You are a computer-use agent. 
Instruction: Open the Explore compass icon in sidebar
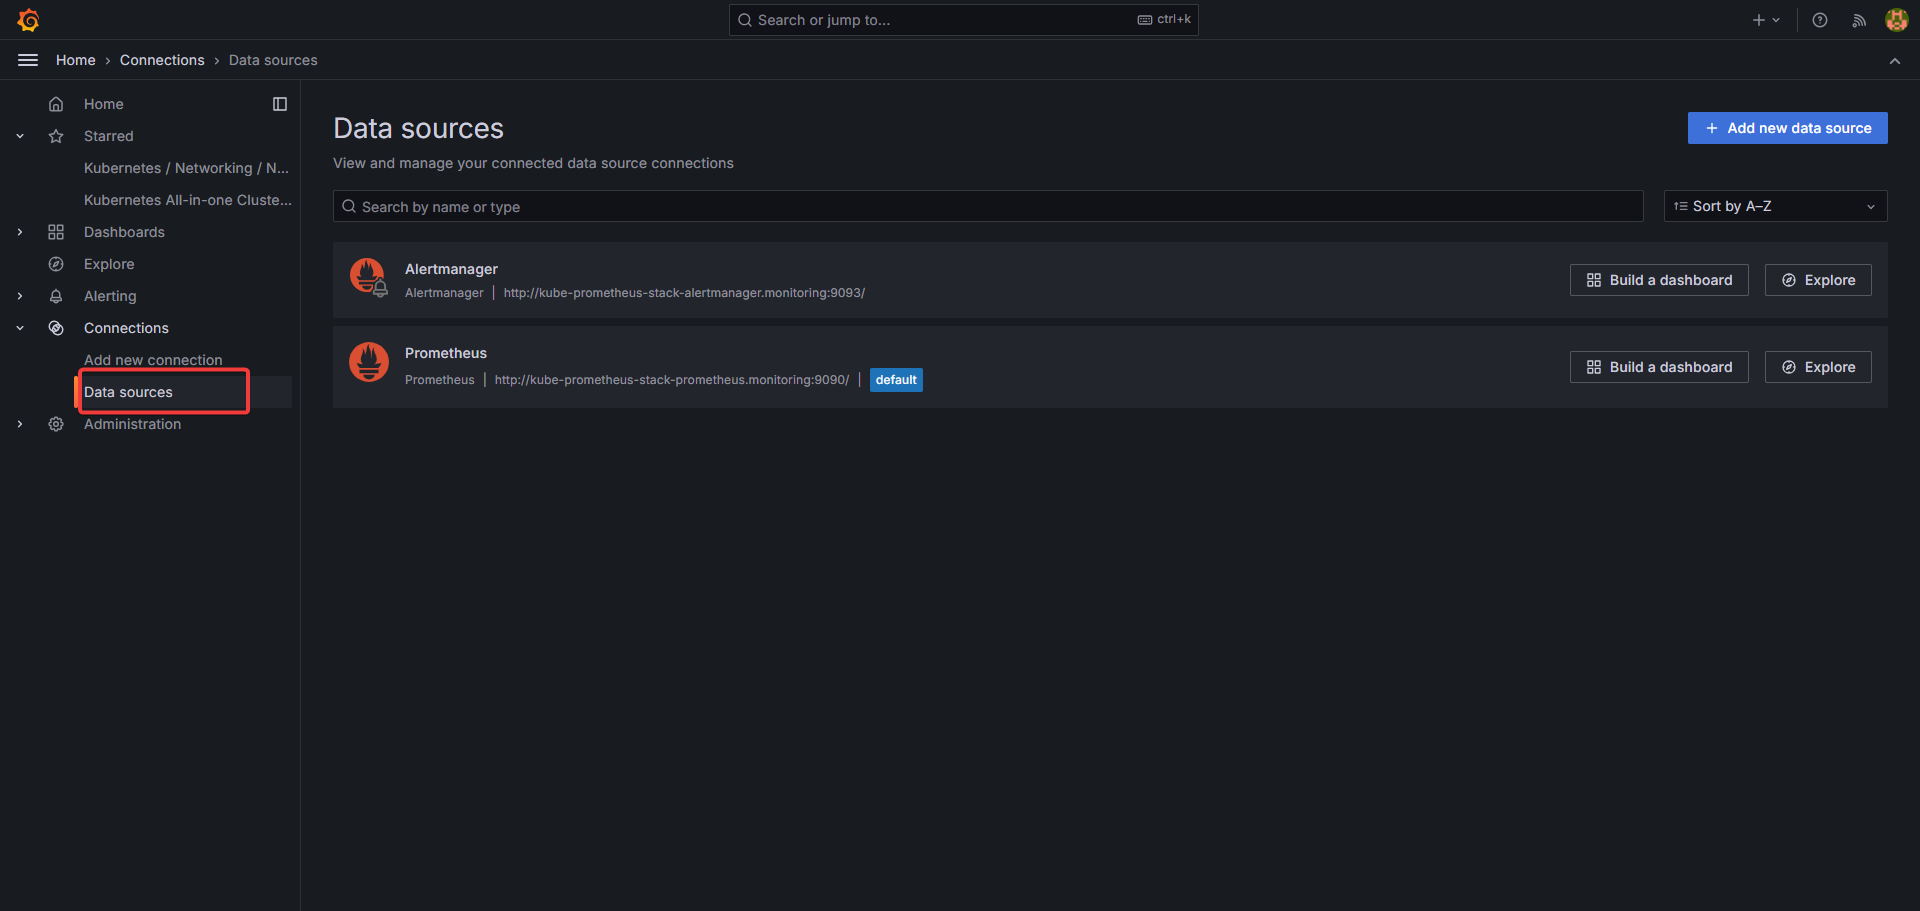click(x=56, y=264)
